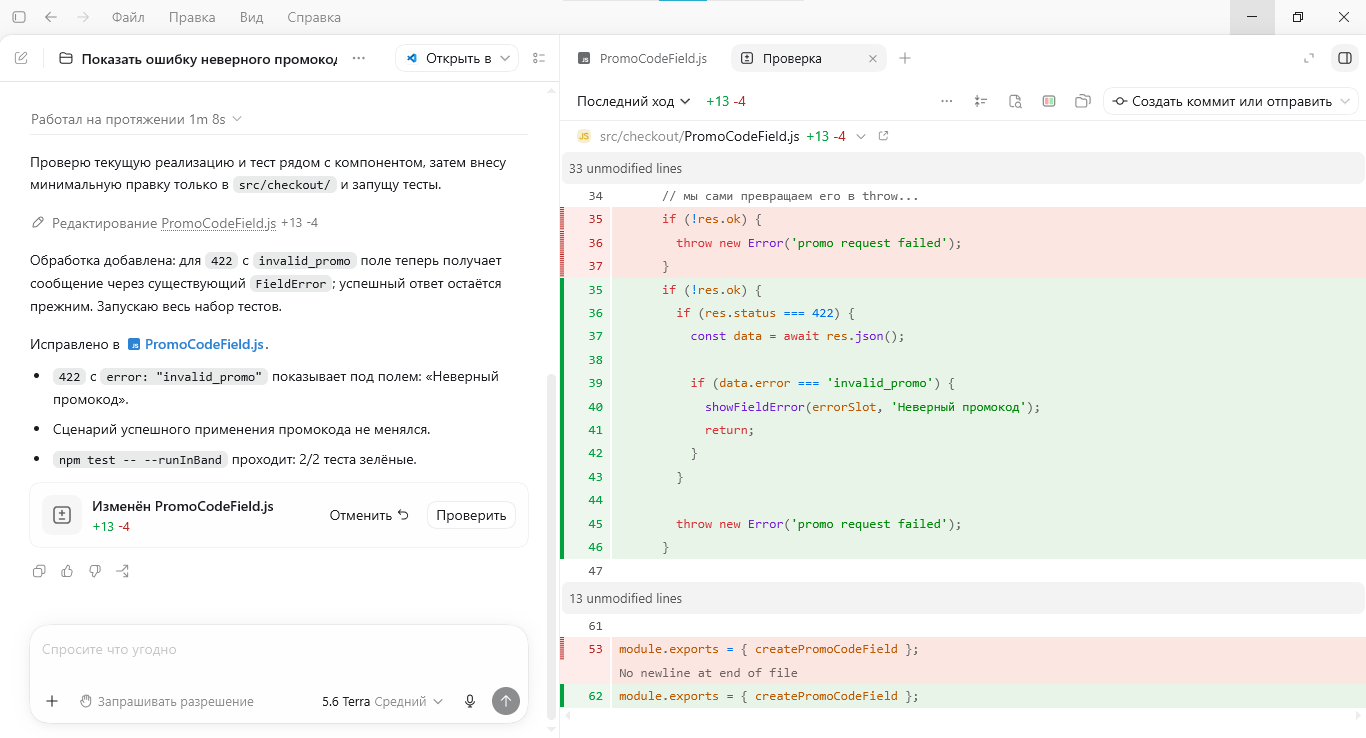The width and height of the screenshot is (1366, 738).
Task: Open the Вид menu
Action: [x=252, y=17]
